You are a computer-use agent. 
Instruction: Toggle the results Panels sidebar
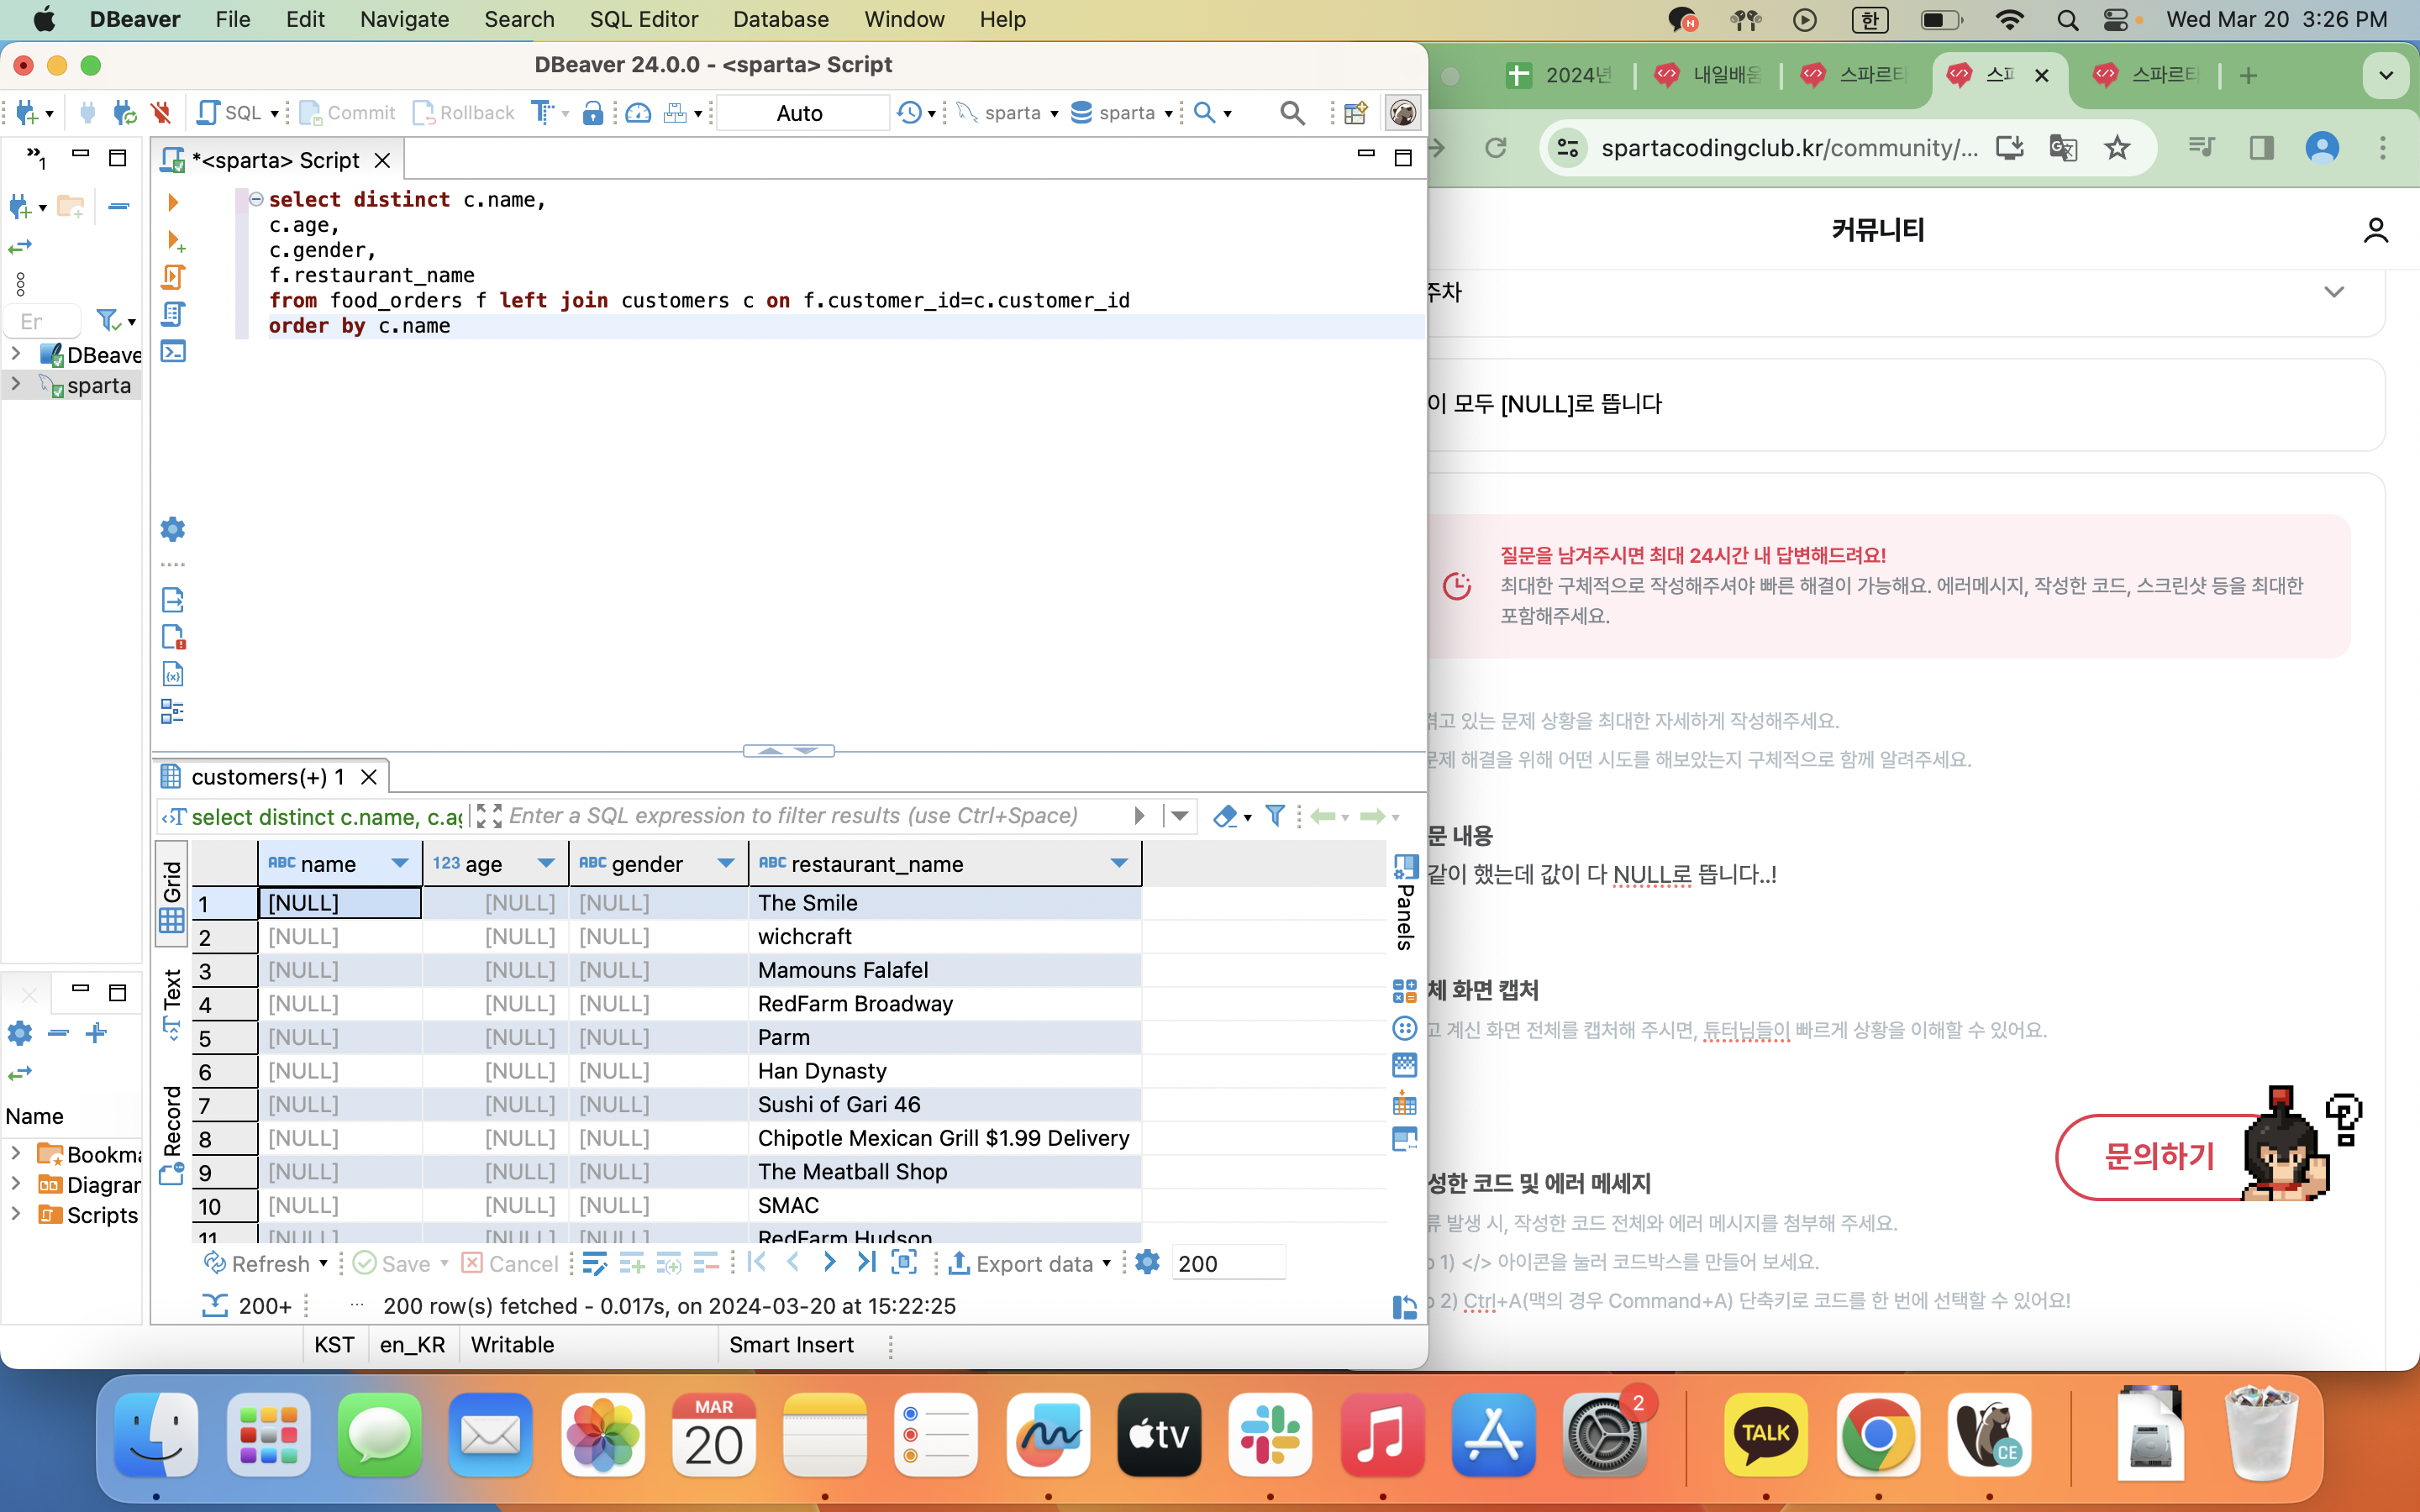click(1405, 901)
